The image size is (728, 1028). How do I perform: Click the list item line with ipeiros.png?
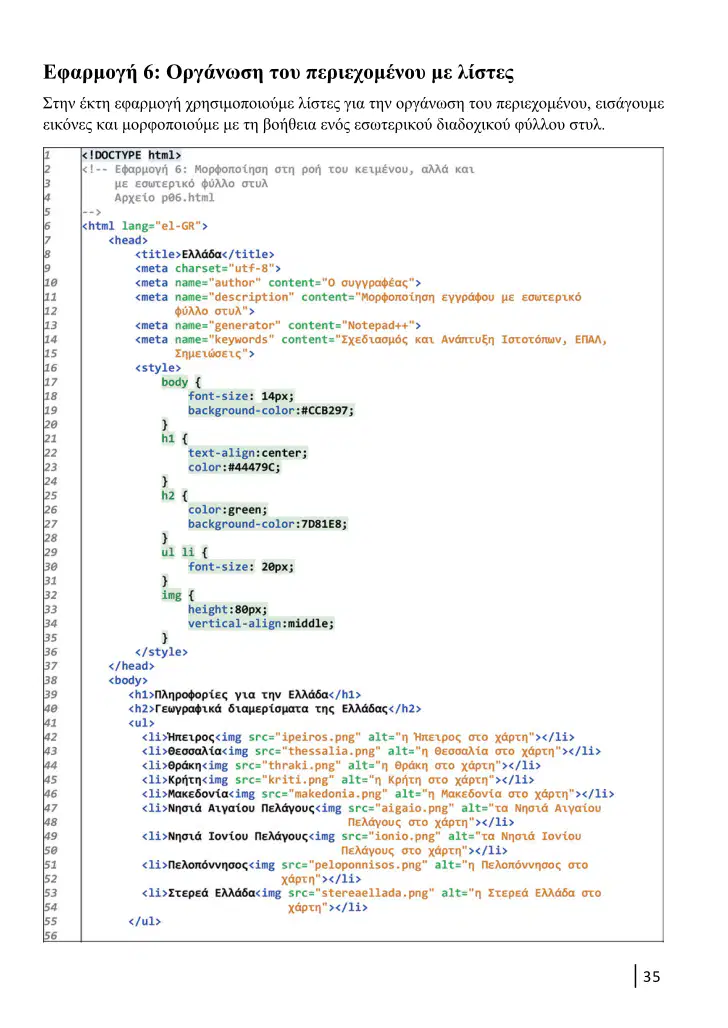pos(358,738)
